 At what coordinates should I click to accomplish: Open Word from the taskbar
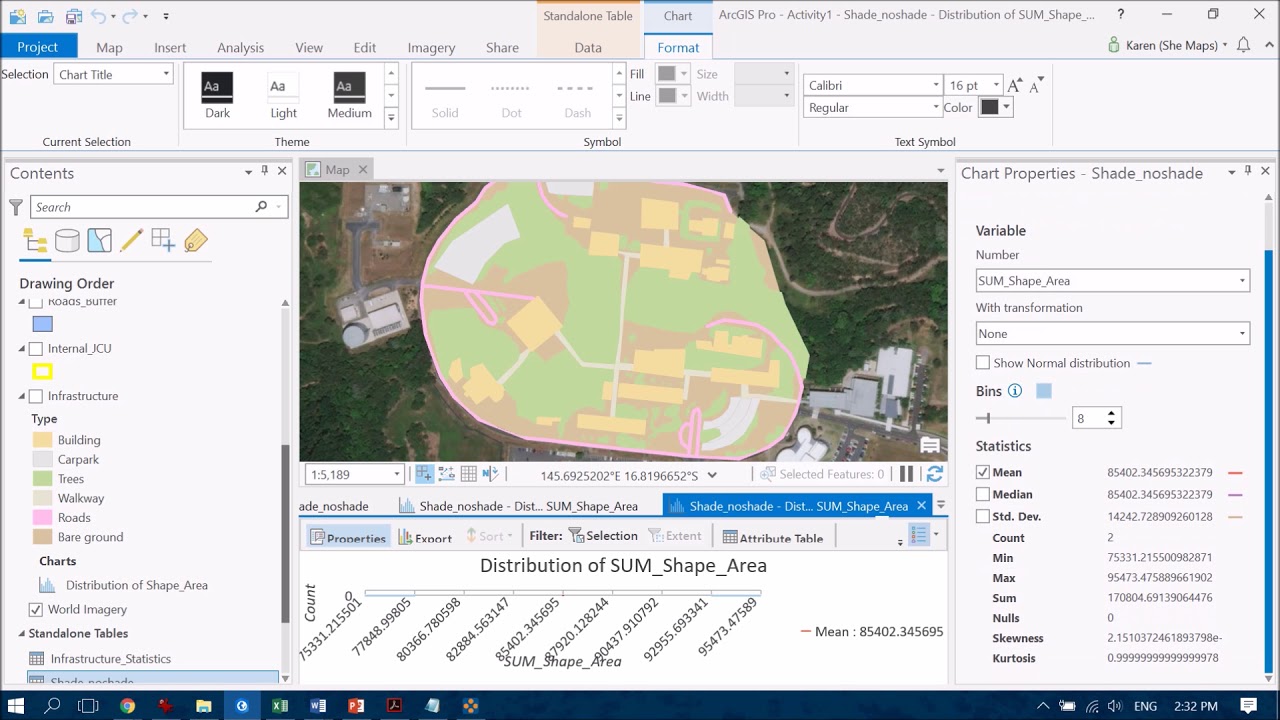[x=318, y=706]
